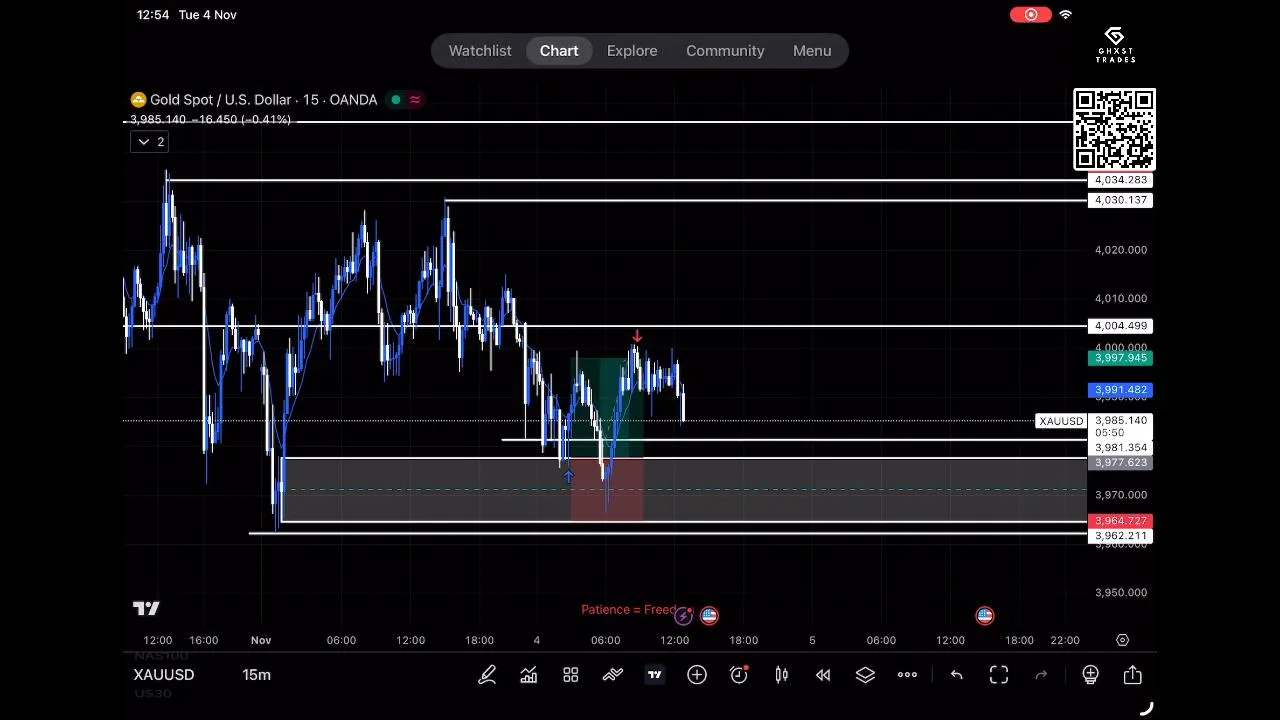Redo the last chart action
The width and height of the screenshot is (1280, 720).
[x=1041, y=675]
